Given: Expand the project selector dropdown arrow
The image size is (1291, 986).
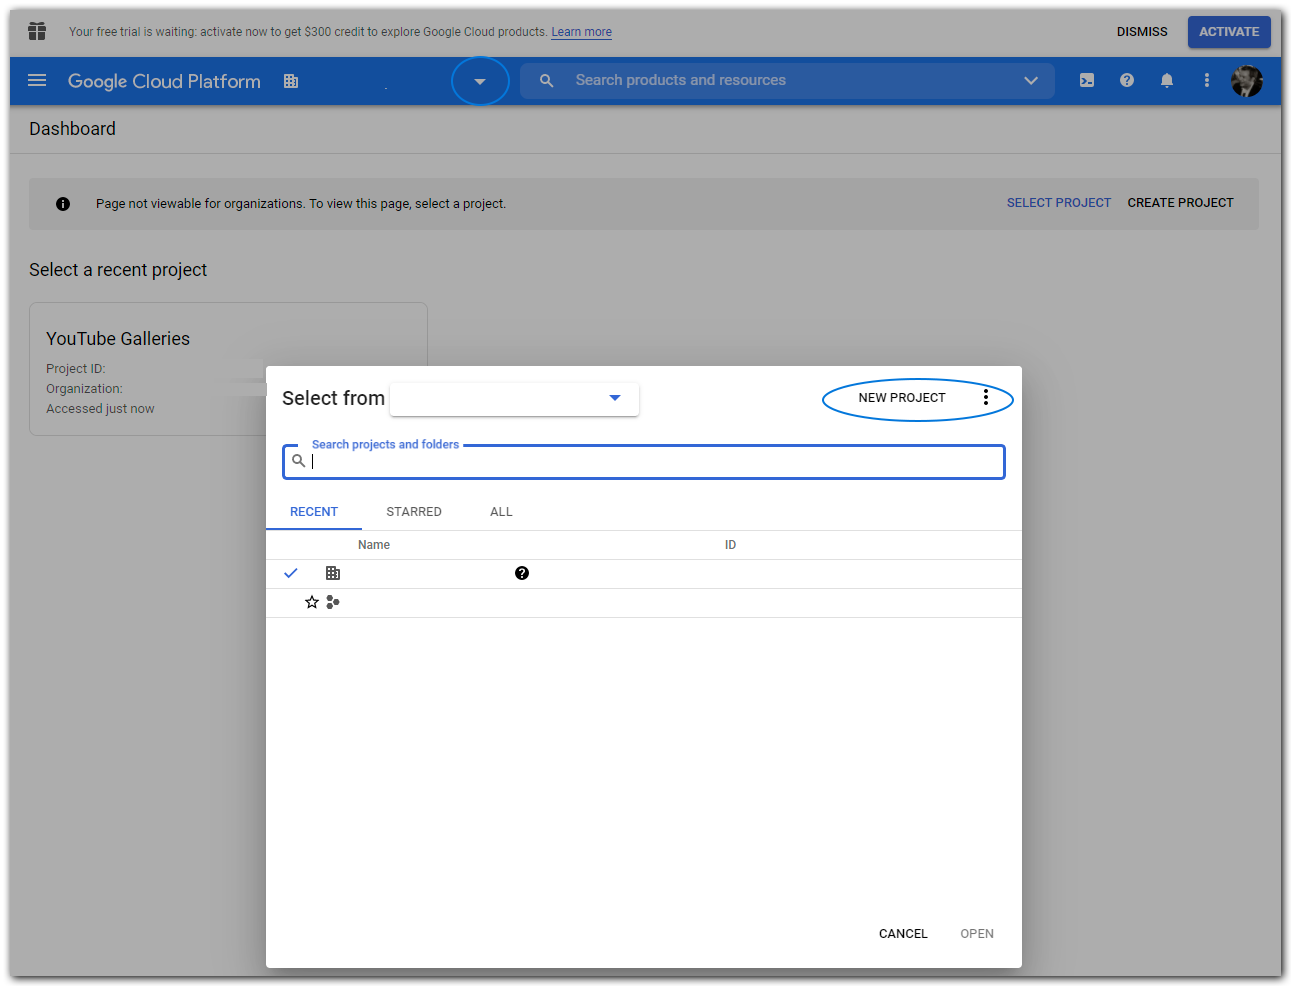Looking at the screenshot, I should click(x=480, y=82).
